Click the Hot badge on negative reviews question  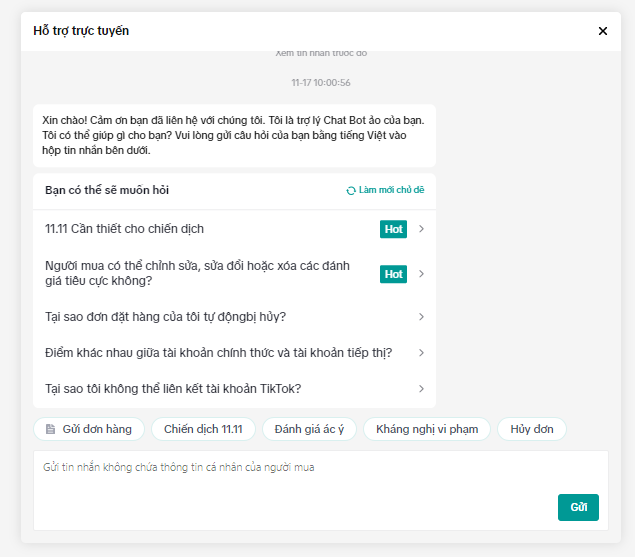coord(394,274)
